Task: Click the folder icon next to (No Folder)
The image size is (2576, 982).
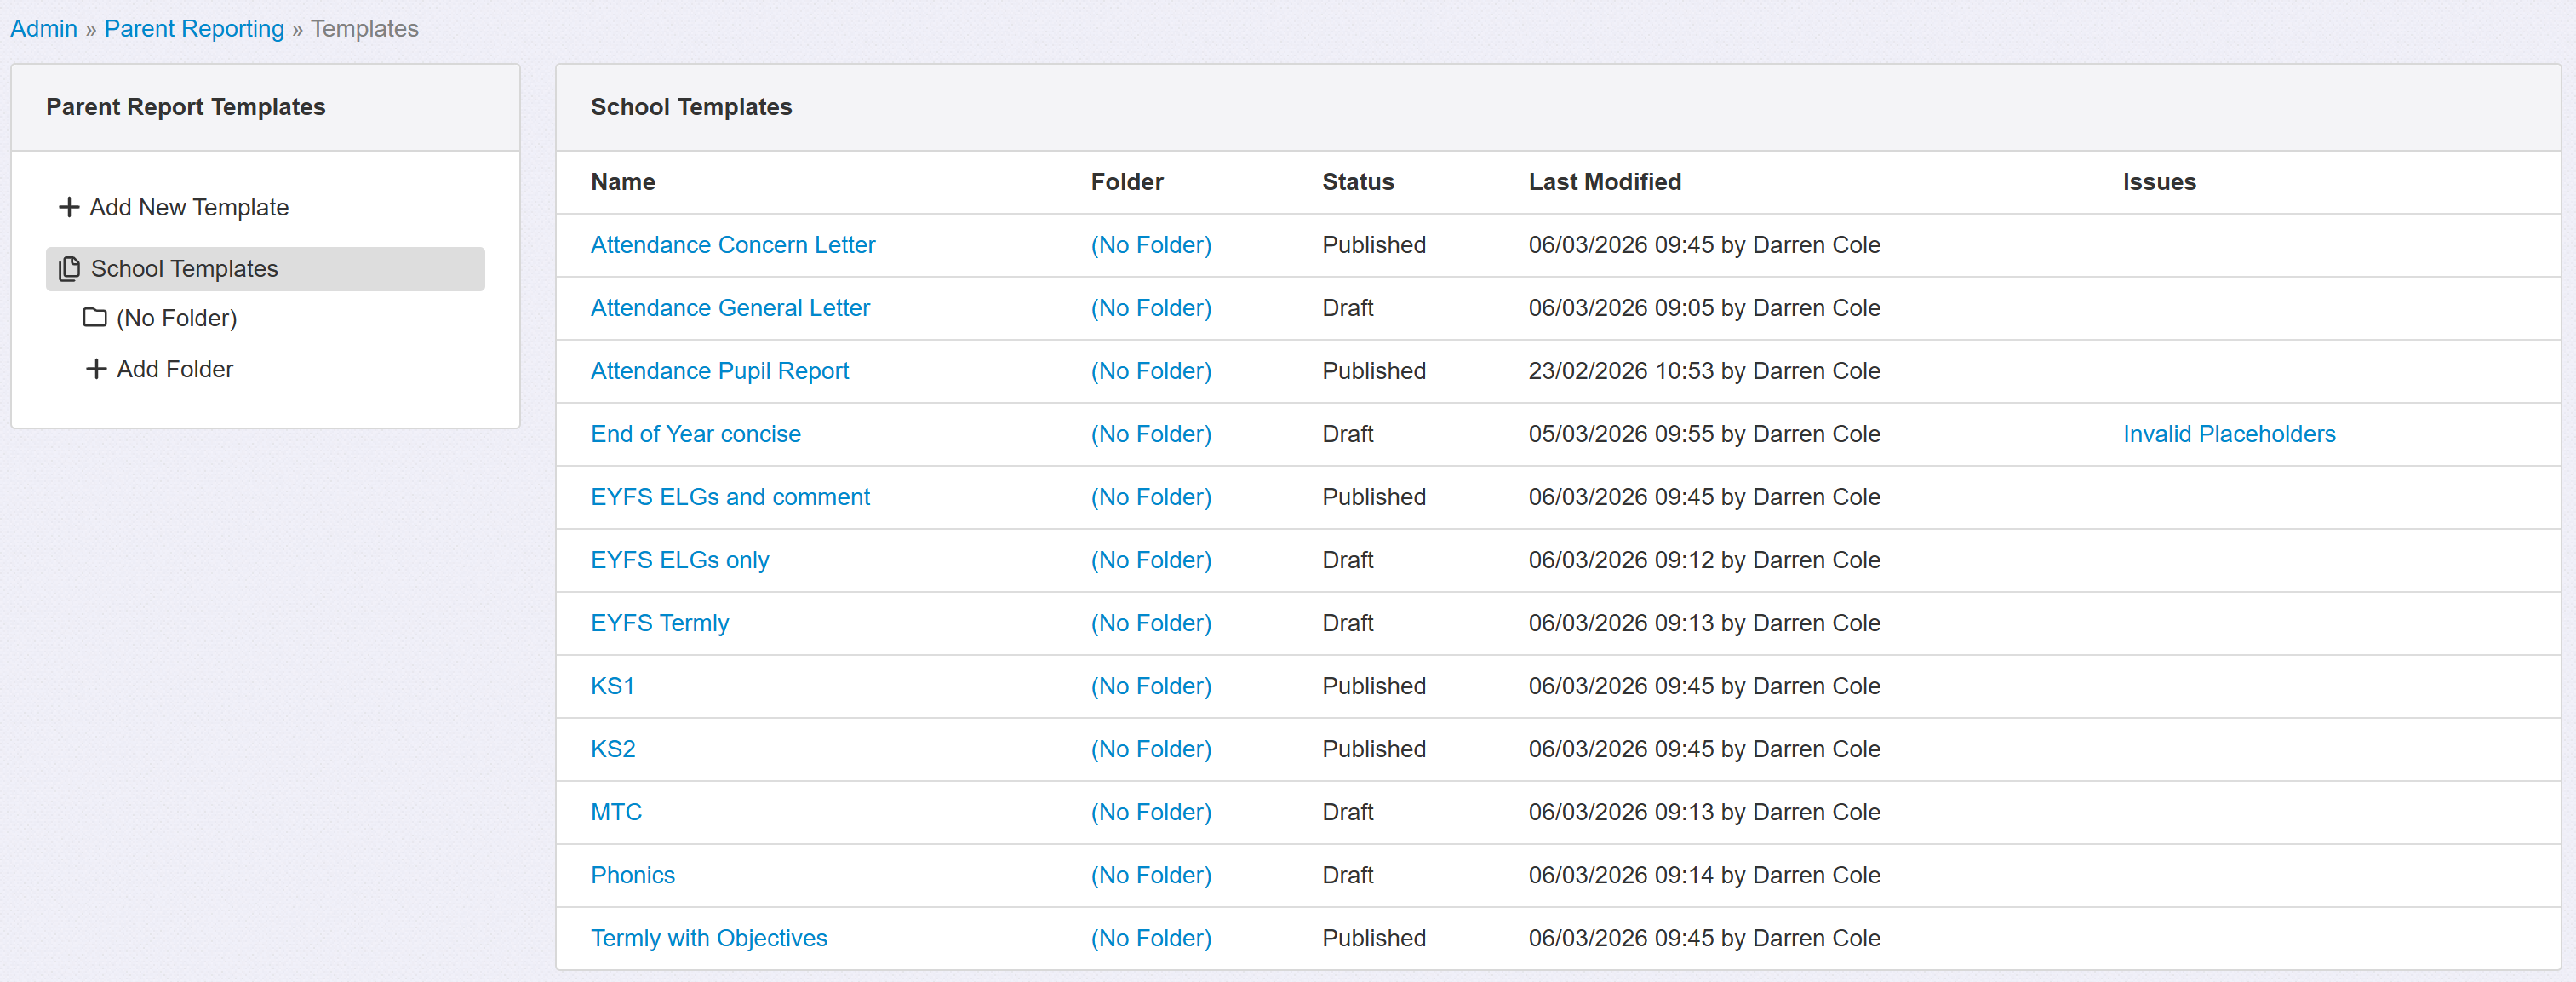Action: (95, 318)
